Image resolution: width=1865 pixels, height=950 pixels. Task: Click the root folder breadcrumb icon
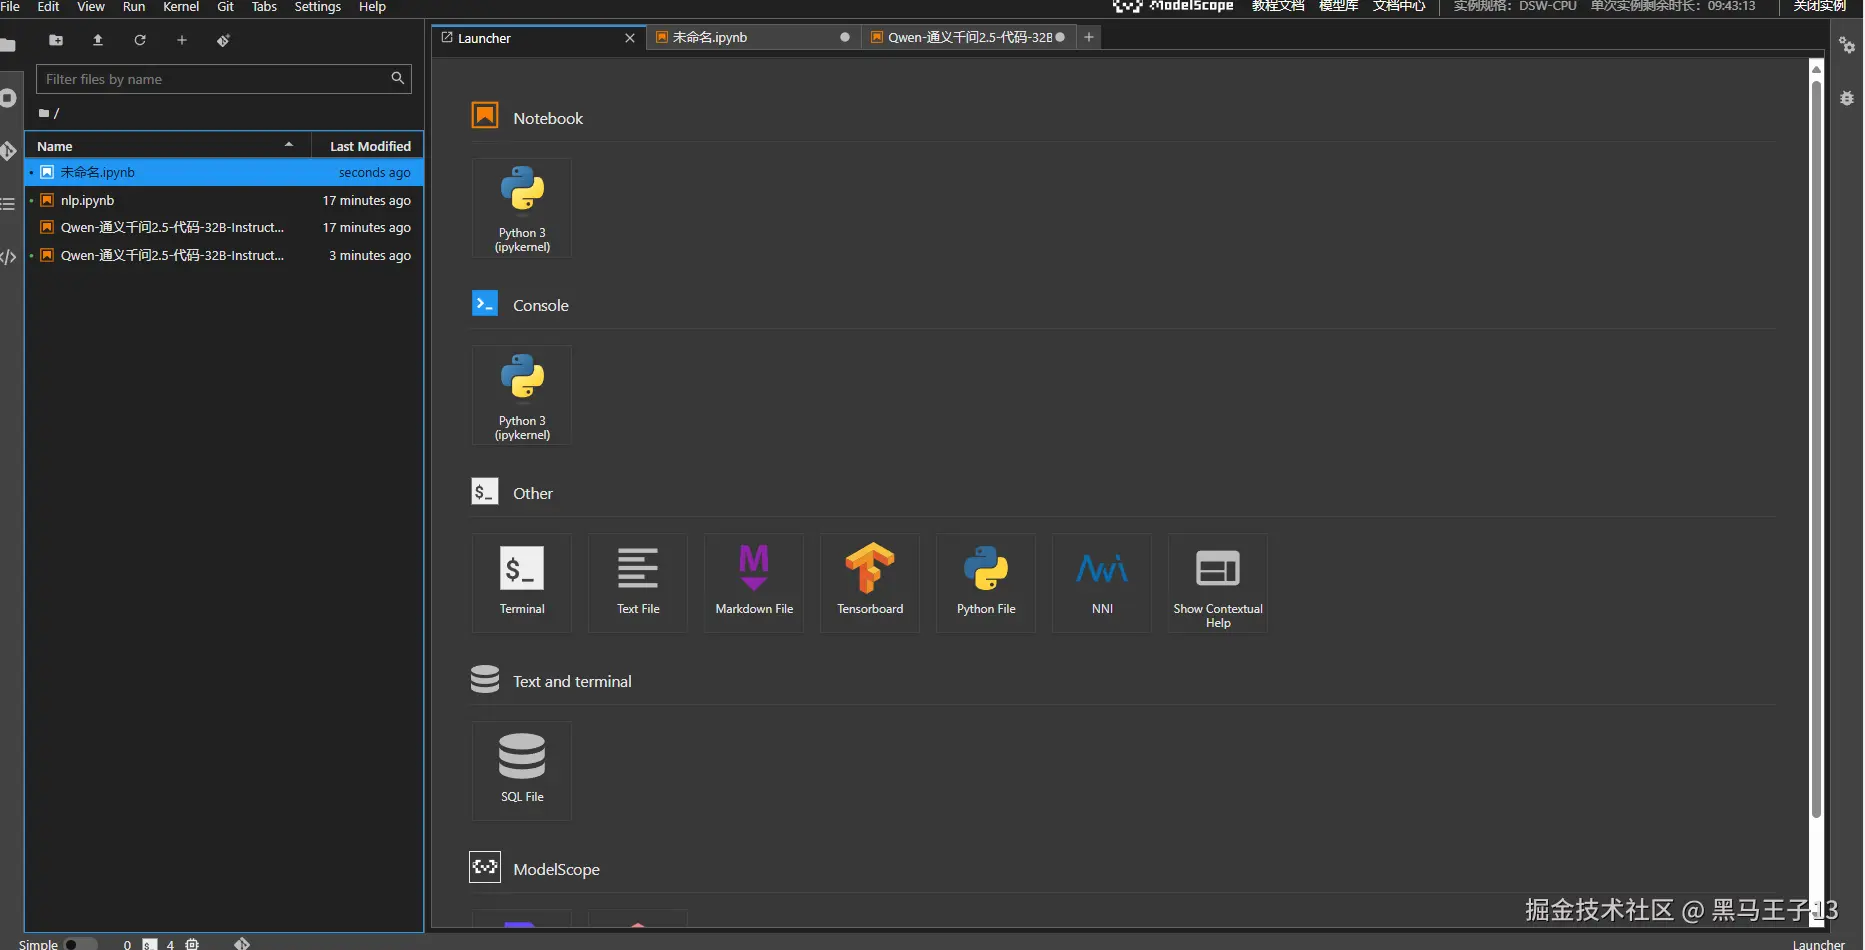(44, 113)
